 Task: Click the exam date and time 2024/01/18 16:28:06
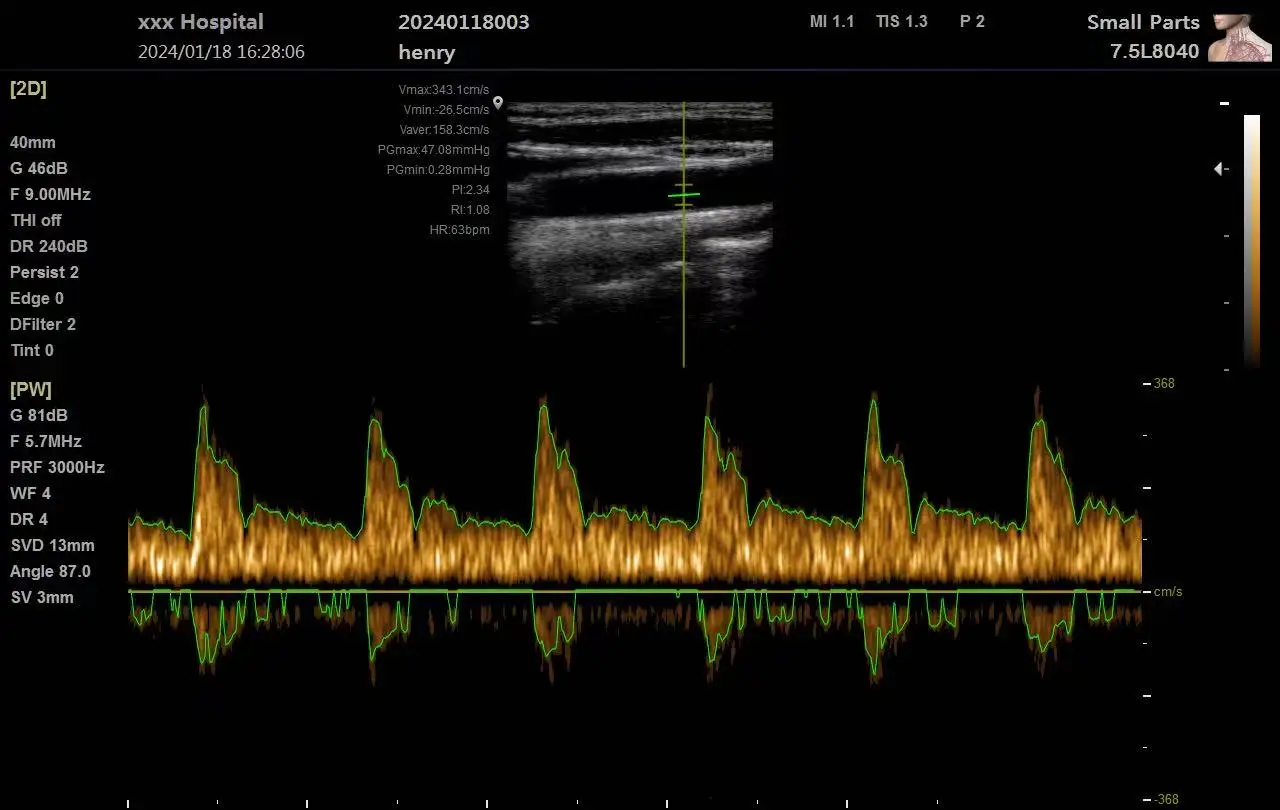tap(222, 52)
